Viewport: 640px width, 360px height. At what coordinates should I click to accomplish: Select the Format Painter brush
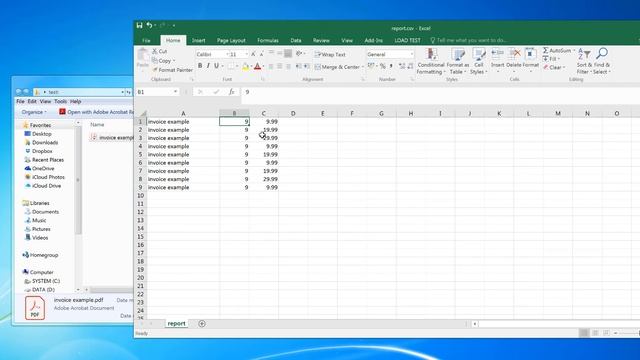(172, 70)
